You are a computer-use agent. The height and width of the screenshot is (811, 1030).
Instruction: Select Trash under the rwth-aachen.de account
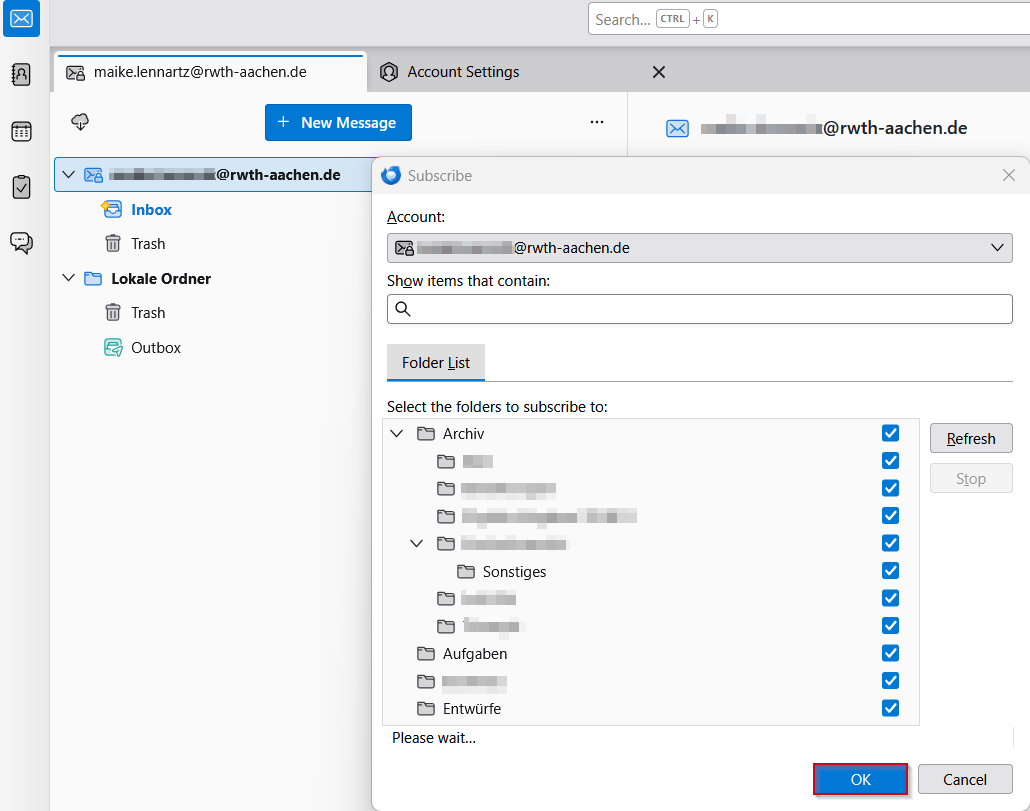click(x=148, y=244)
